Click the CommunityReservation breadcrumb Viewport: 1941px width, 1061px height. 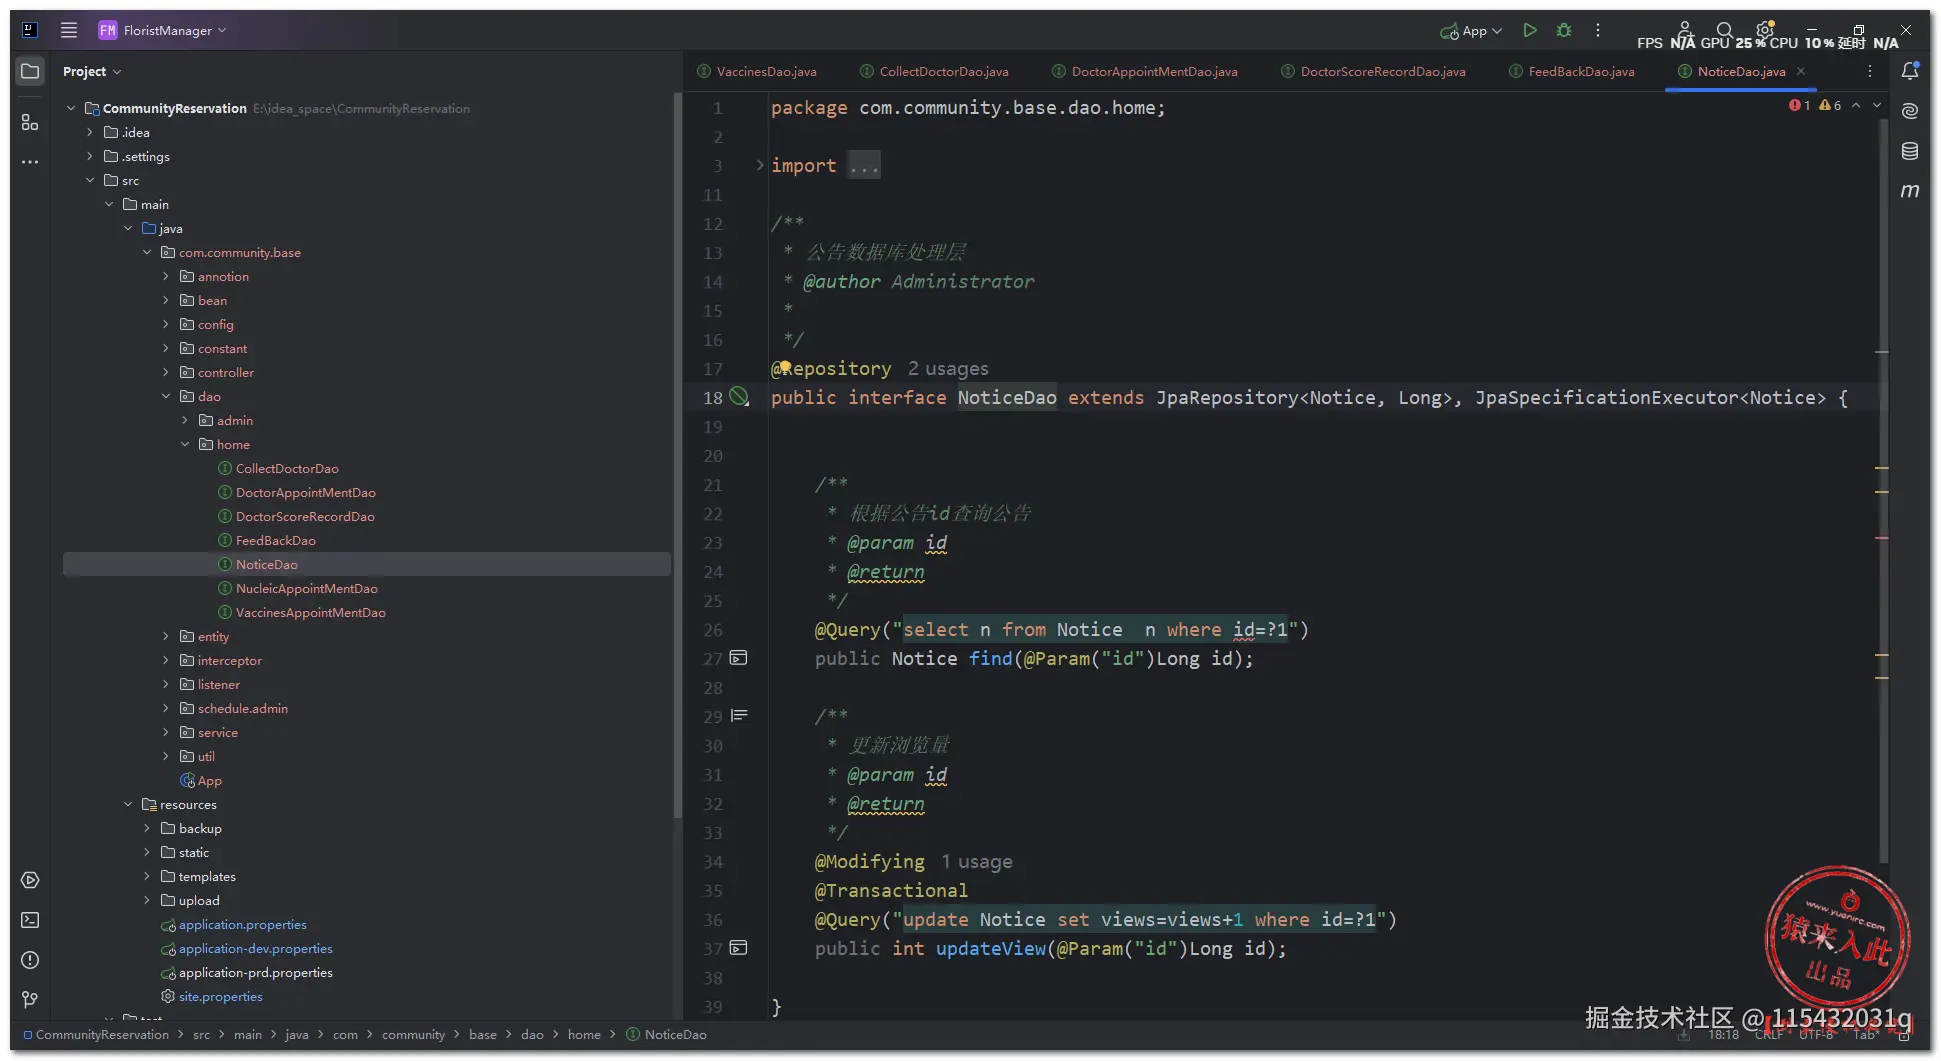pos(96,1035)
